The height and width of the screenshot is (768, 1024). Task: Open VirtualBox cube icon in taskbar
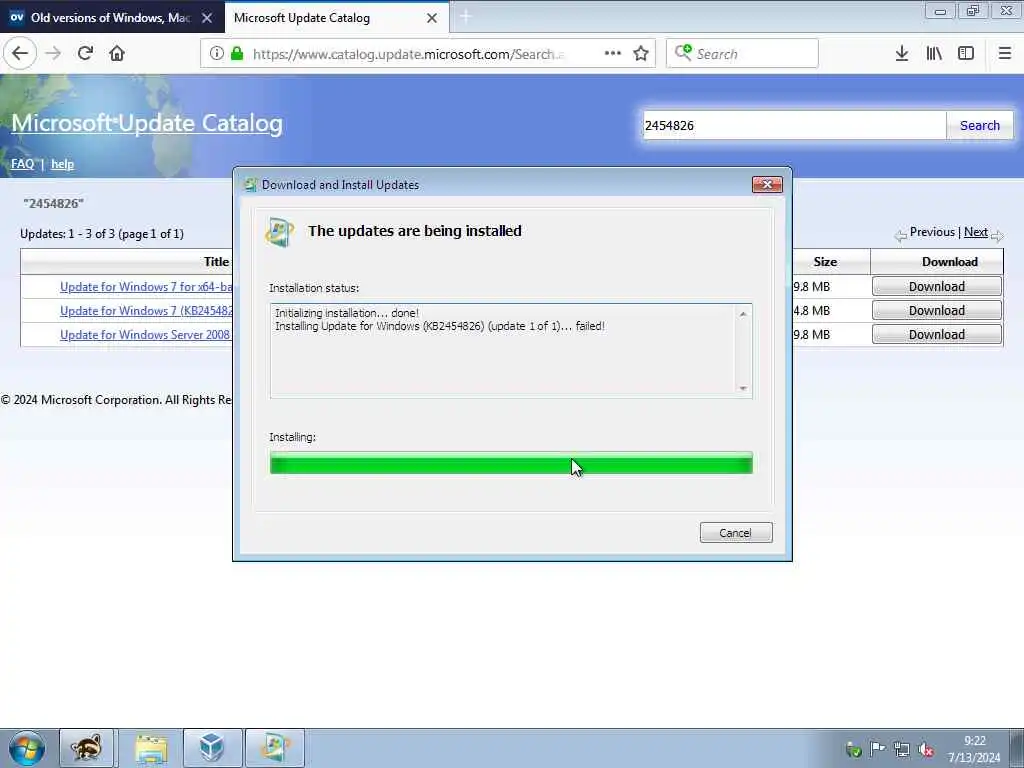213,748
